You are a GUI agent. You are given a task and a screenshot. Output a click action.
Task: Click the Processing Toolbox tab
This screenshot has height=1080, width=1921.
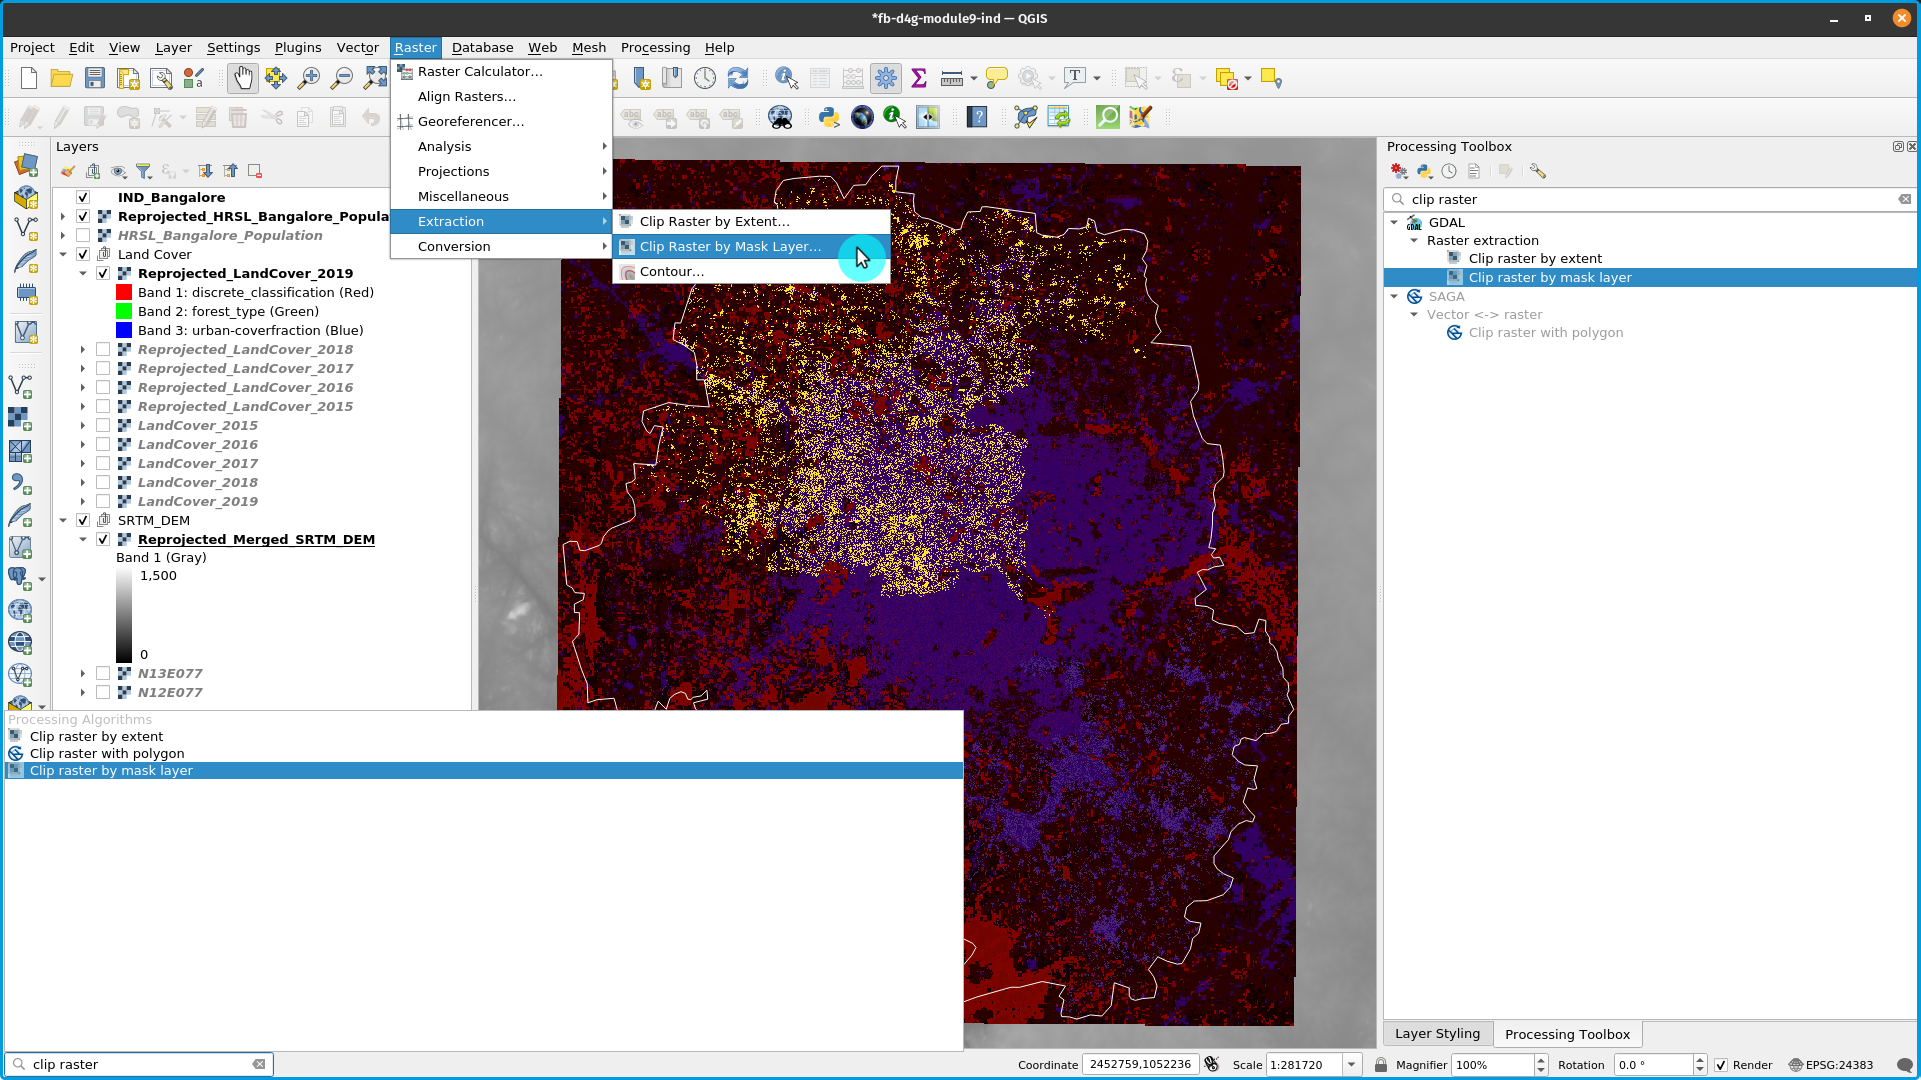[1567, 1034]
